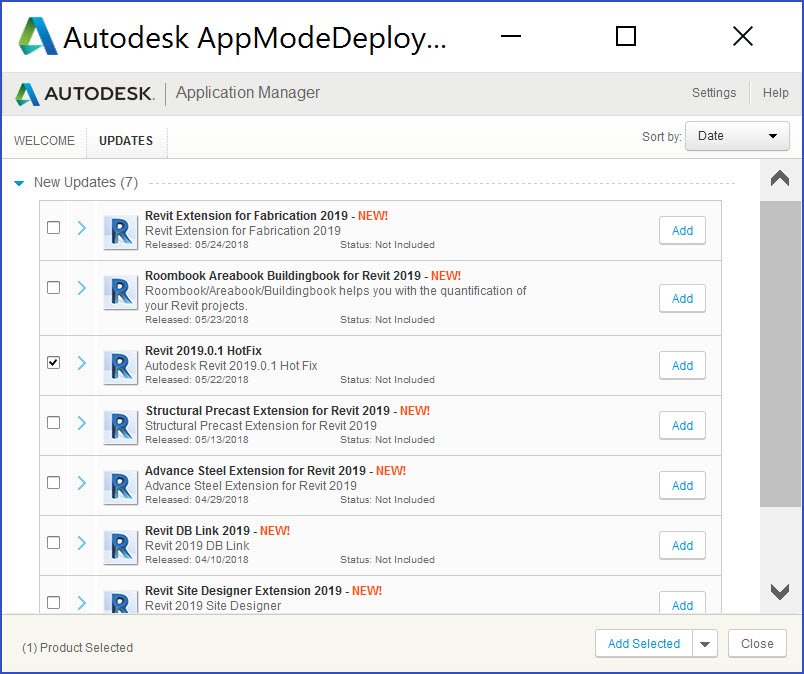Click Revit icon for Advance Steel Extension
This screenshot has height=674, width=804.
click(120, 487)
